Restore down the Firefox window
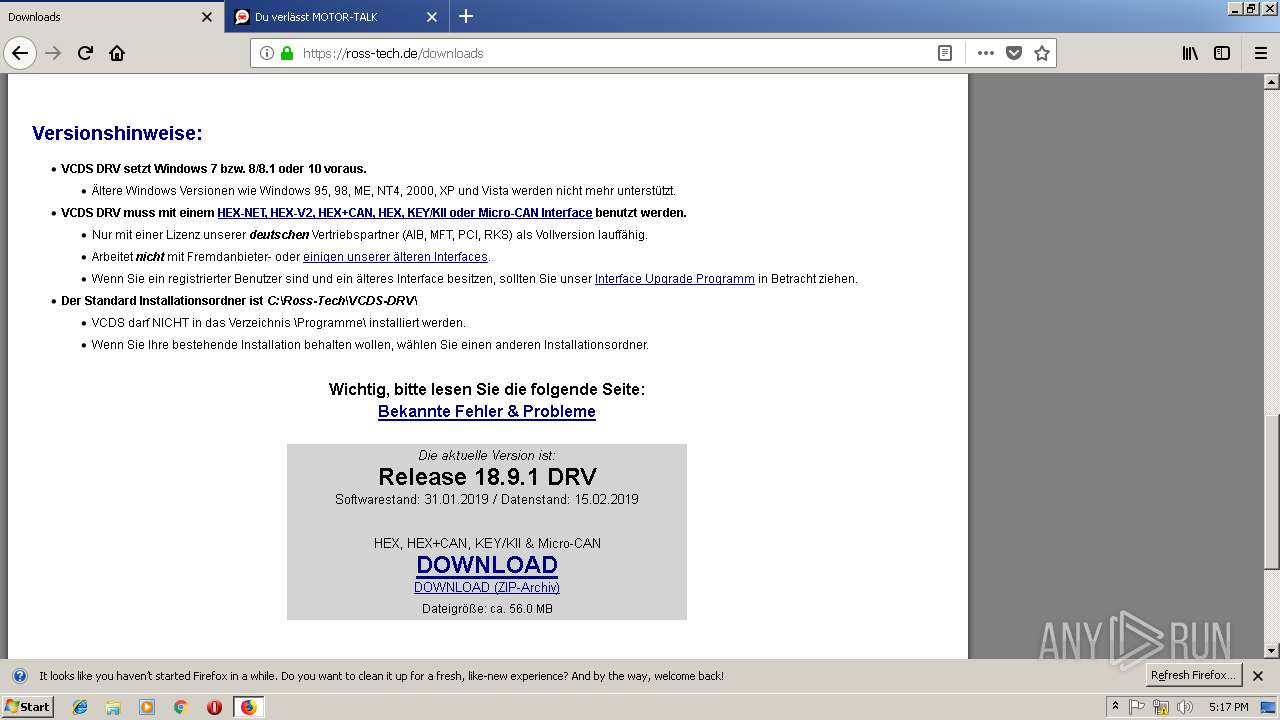Image resolution: width=1280 pixels, height=720 pixels. coord(1251,9)
